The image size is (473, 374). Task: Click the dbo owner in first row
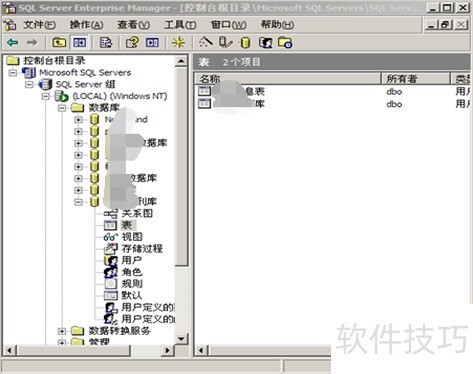(x=394, y=92)
